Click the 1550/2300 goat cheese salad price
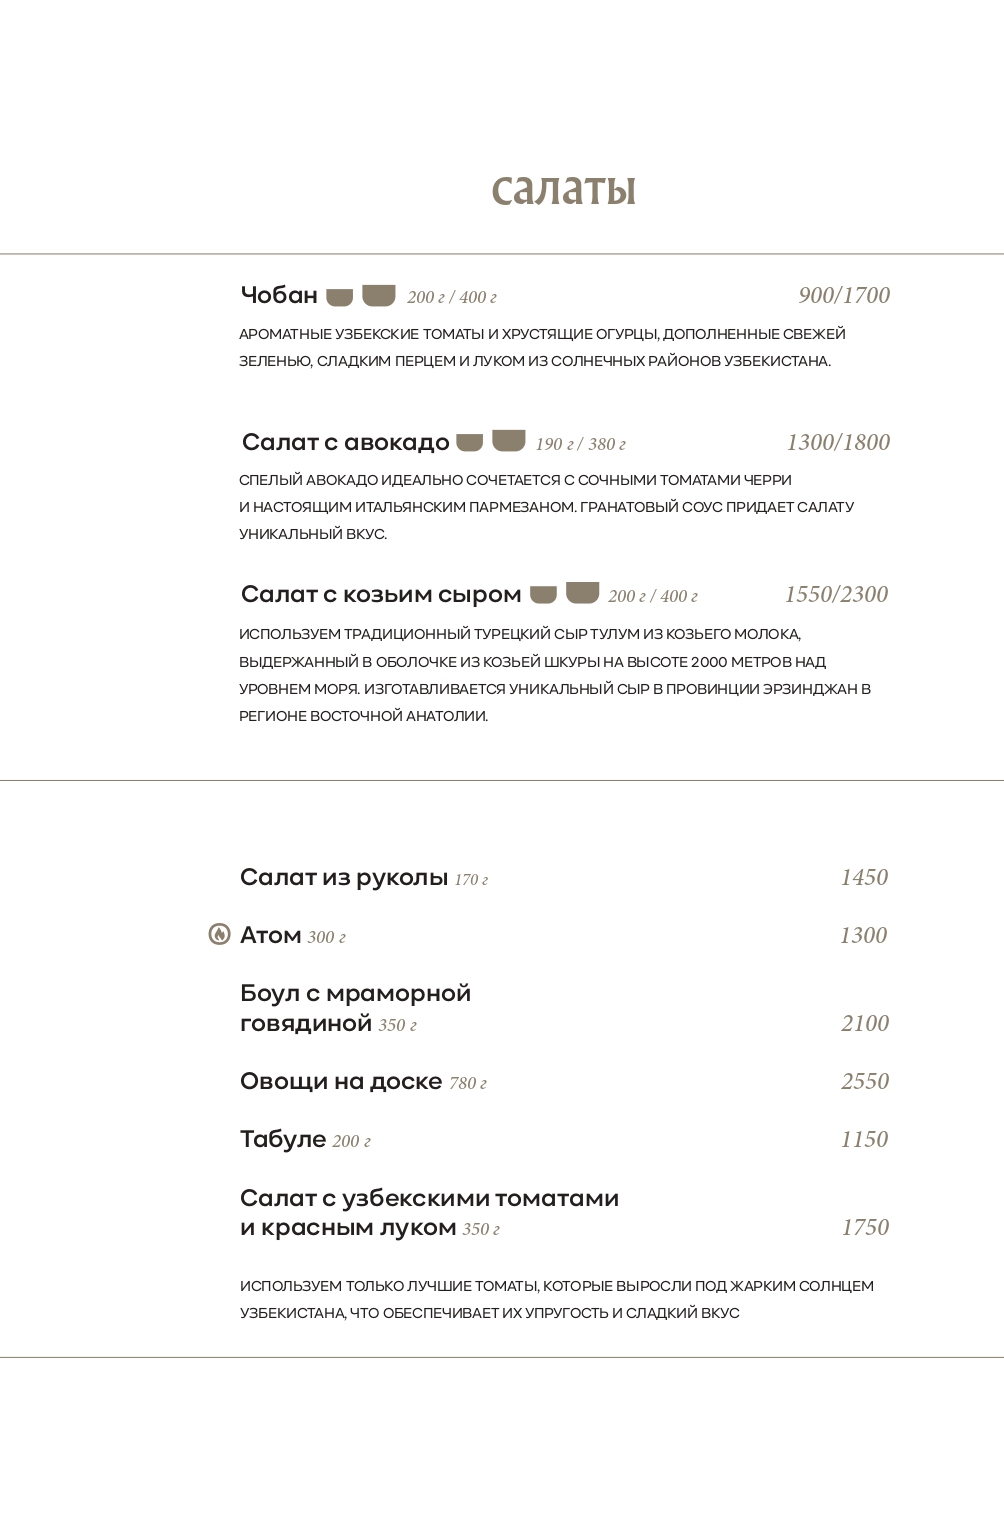Viewport: 1004px width, 1536px height. (x=836, y=594)
